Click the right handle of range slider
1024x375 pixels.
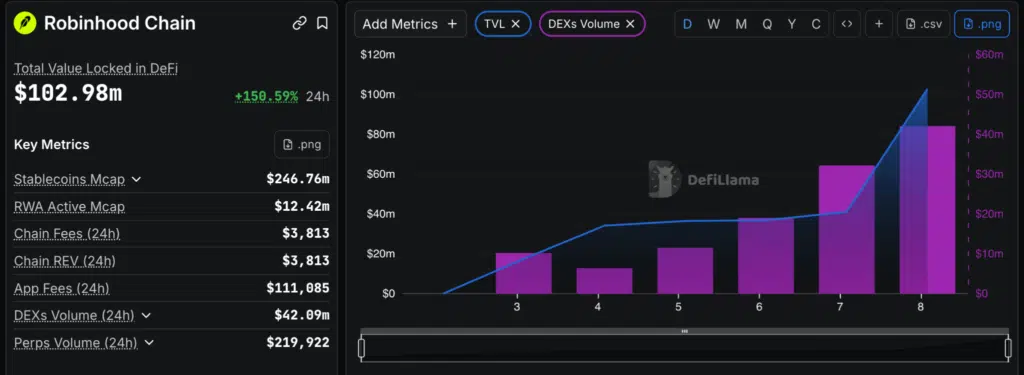click(1007, 348)
